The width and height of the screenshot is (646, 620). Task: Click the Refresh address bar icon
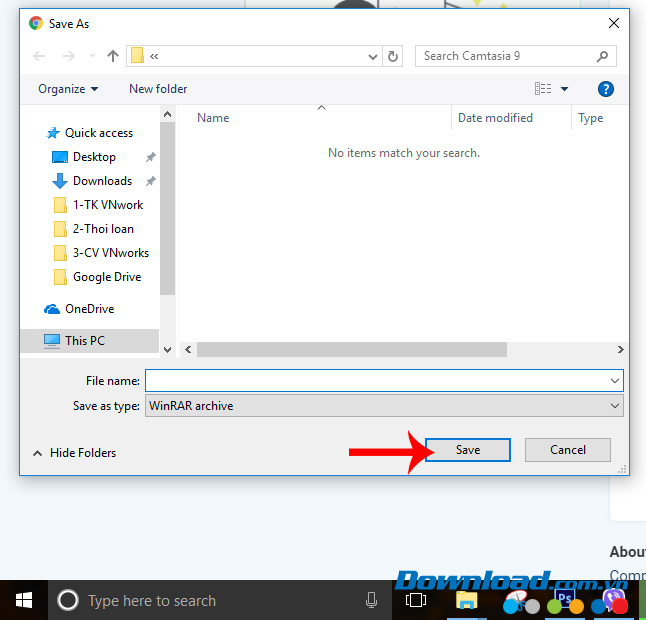393,56
